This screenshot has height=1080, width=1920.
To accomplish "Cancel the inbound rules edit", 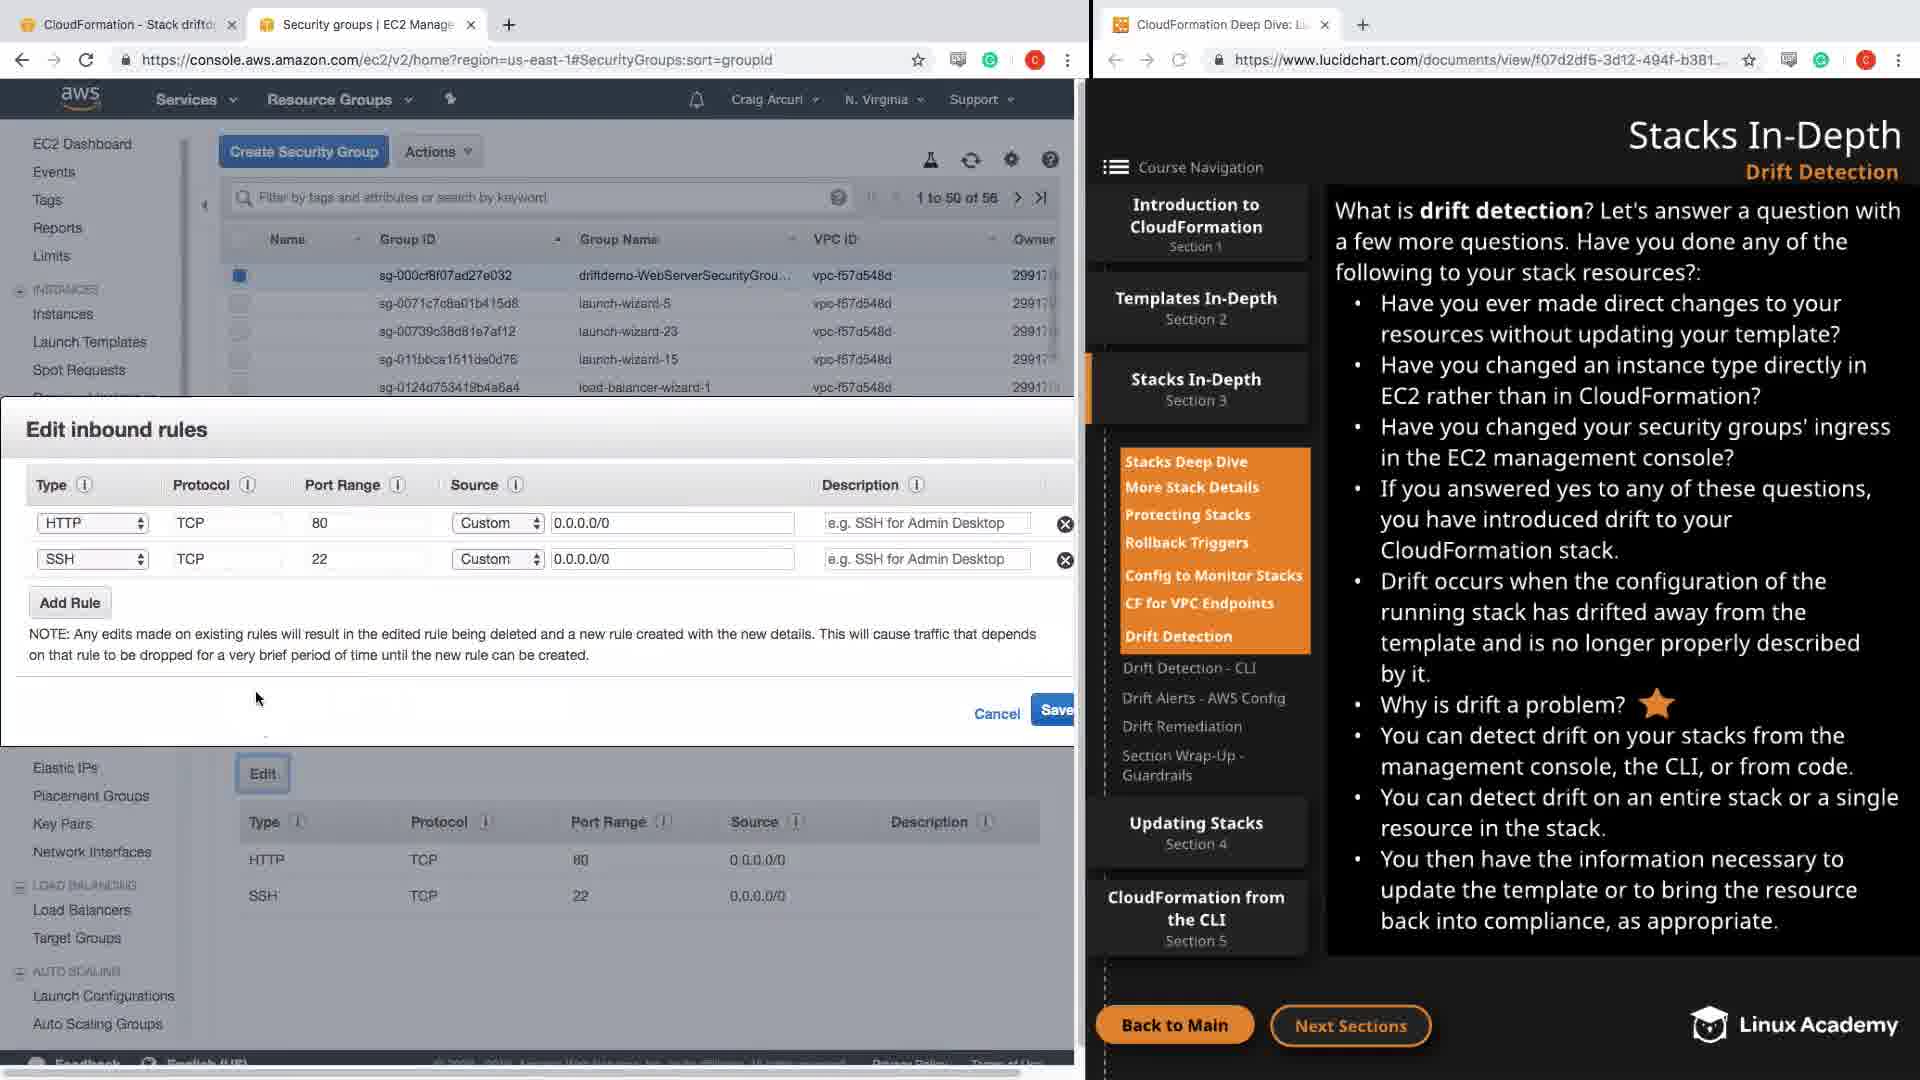I will pyautogui.click(x=996, y=714).
